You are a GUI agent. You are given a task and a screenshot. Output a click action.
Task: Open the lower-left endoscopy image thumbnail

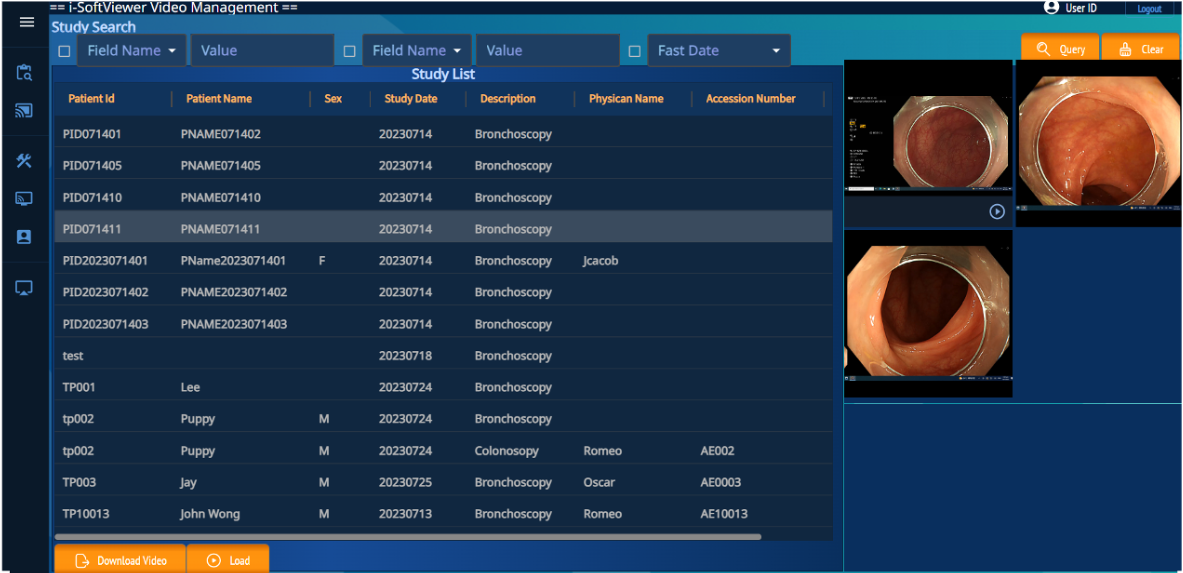point(928,314)
